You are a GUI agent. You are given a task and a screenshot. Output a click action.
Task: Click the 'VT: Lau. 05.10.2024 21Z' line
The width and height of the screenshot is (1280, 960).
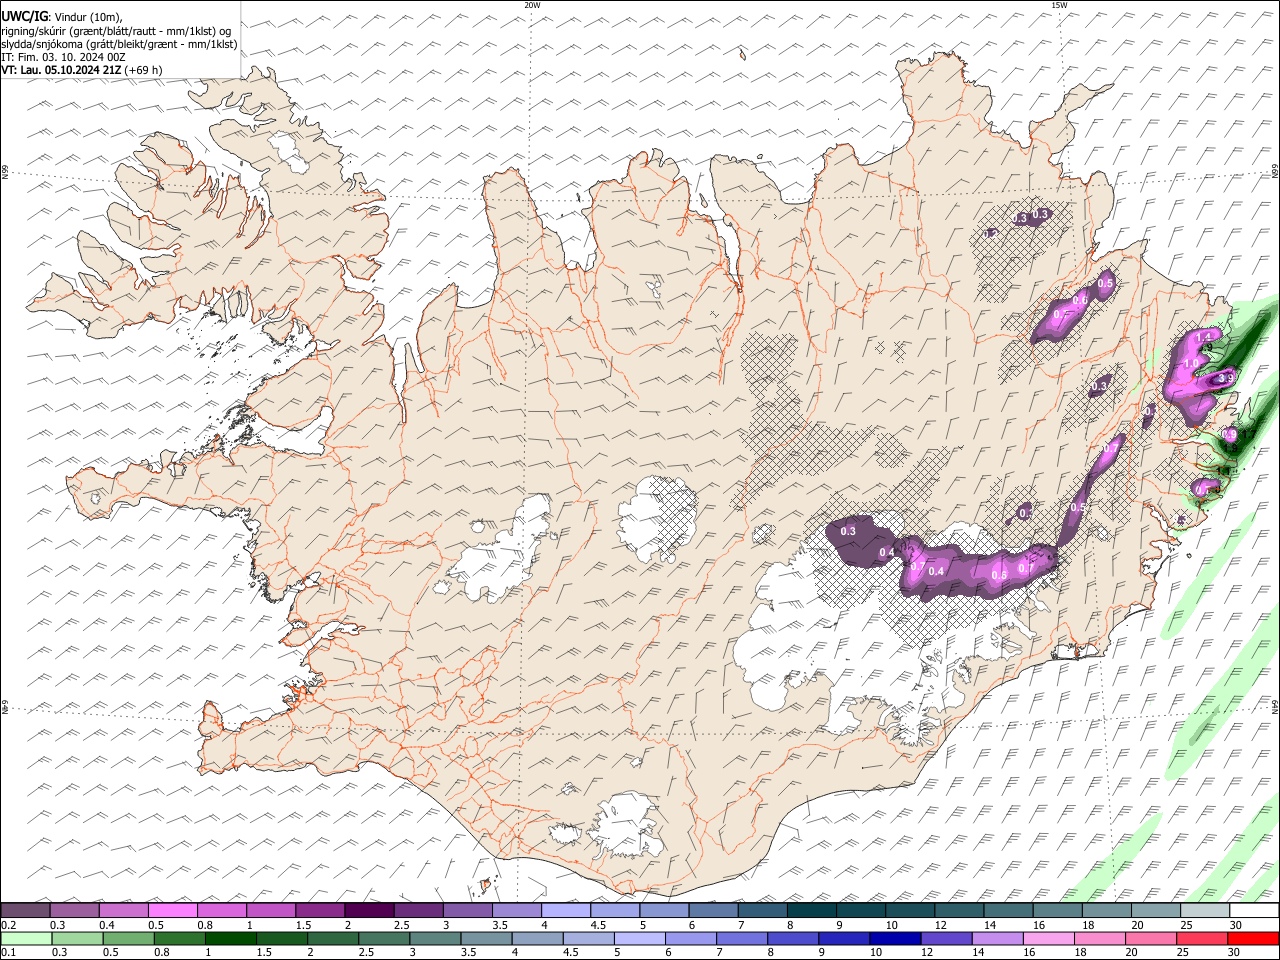[62, 70]
